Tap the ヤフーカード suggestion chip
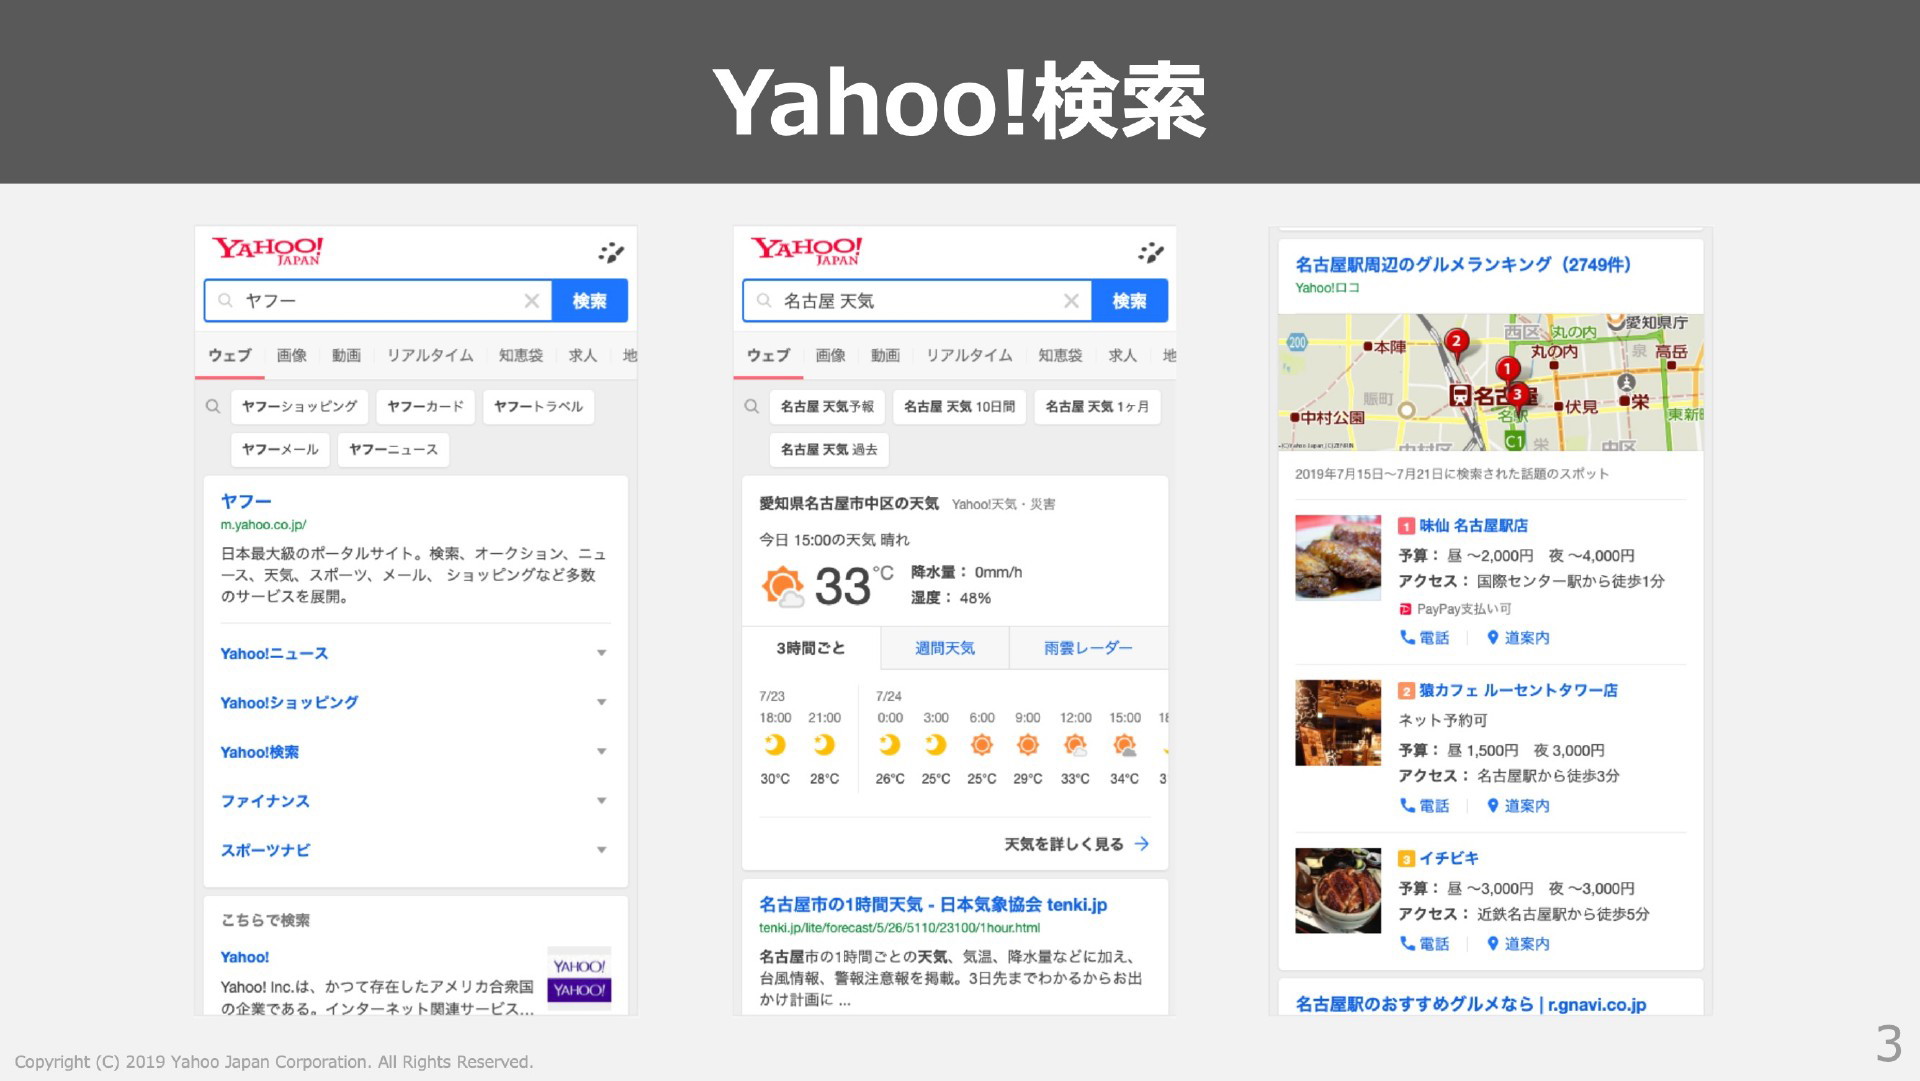 pyautogui.click(x=425, y=406)
